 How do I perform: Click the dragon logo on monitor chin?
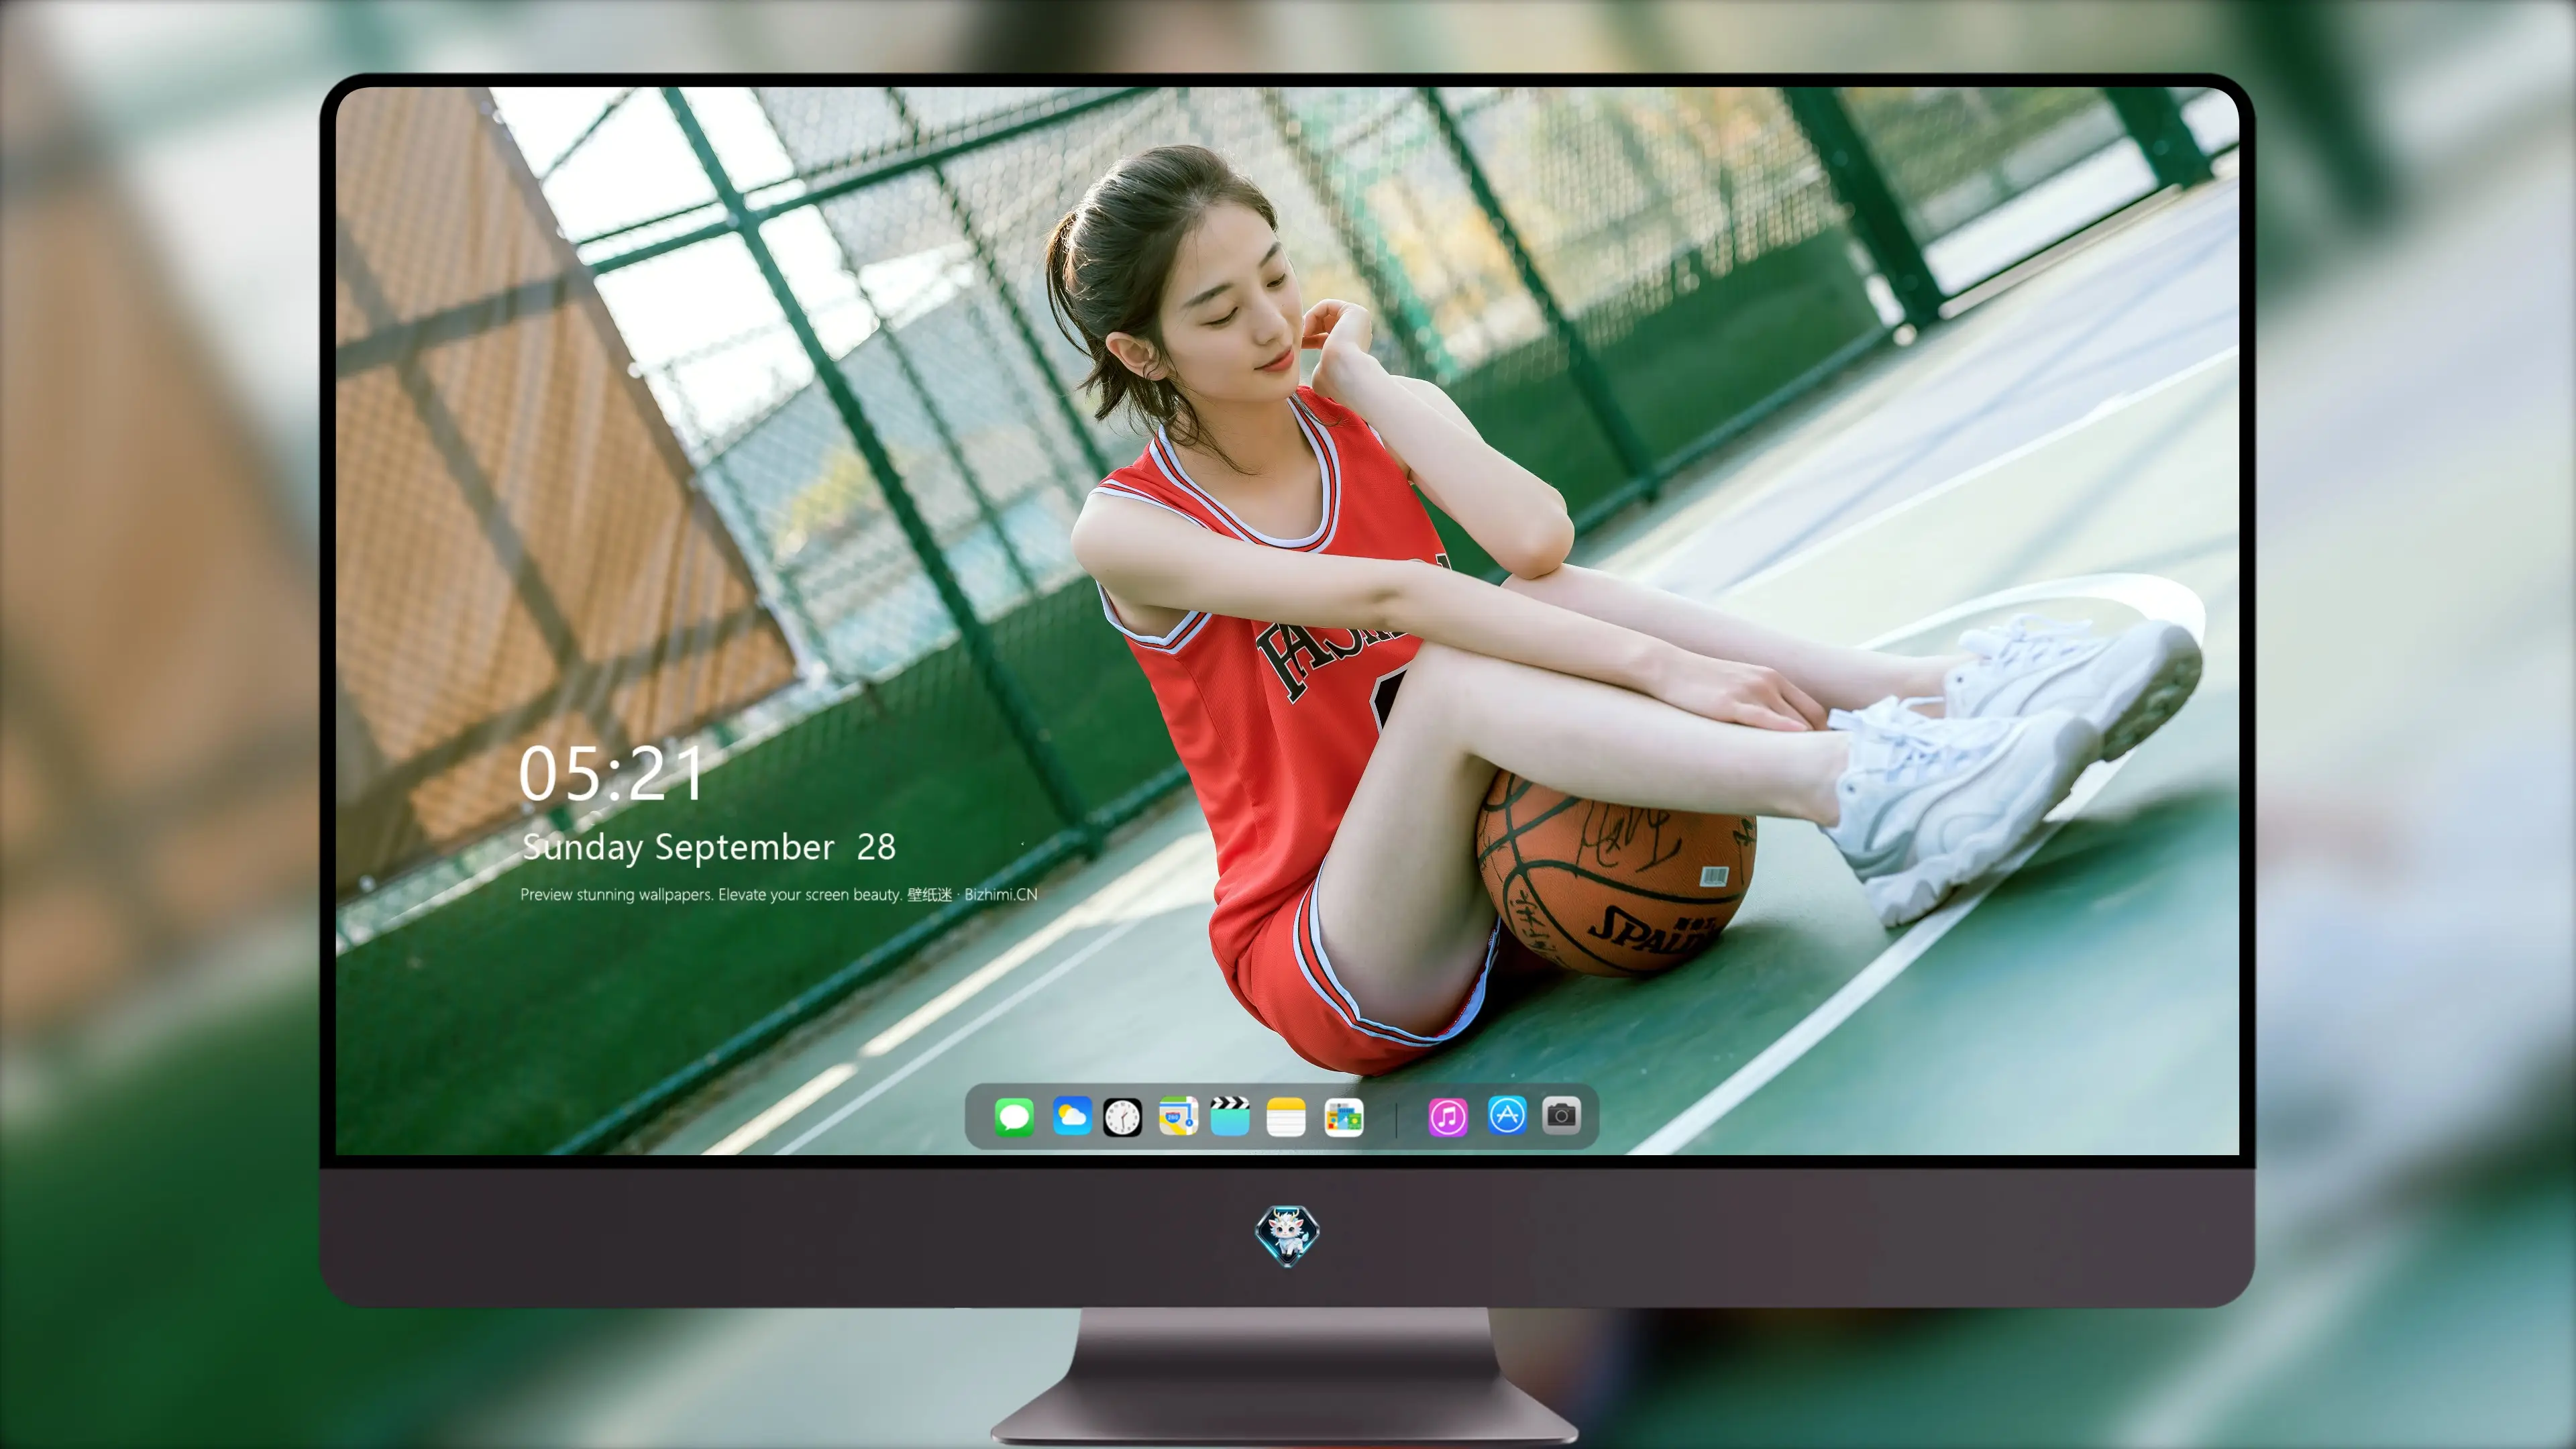coord(1287,1235)
